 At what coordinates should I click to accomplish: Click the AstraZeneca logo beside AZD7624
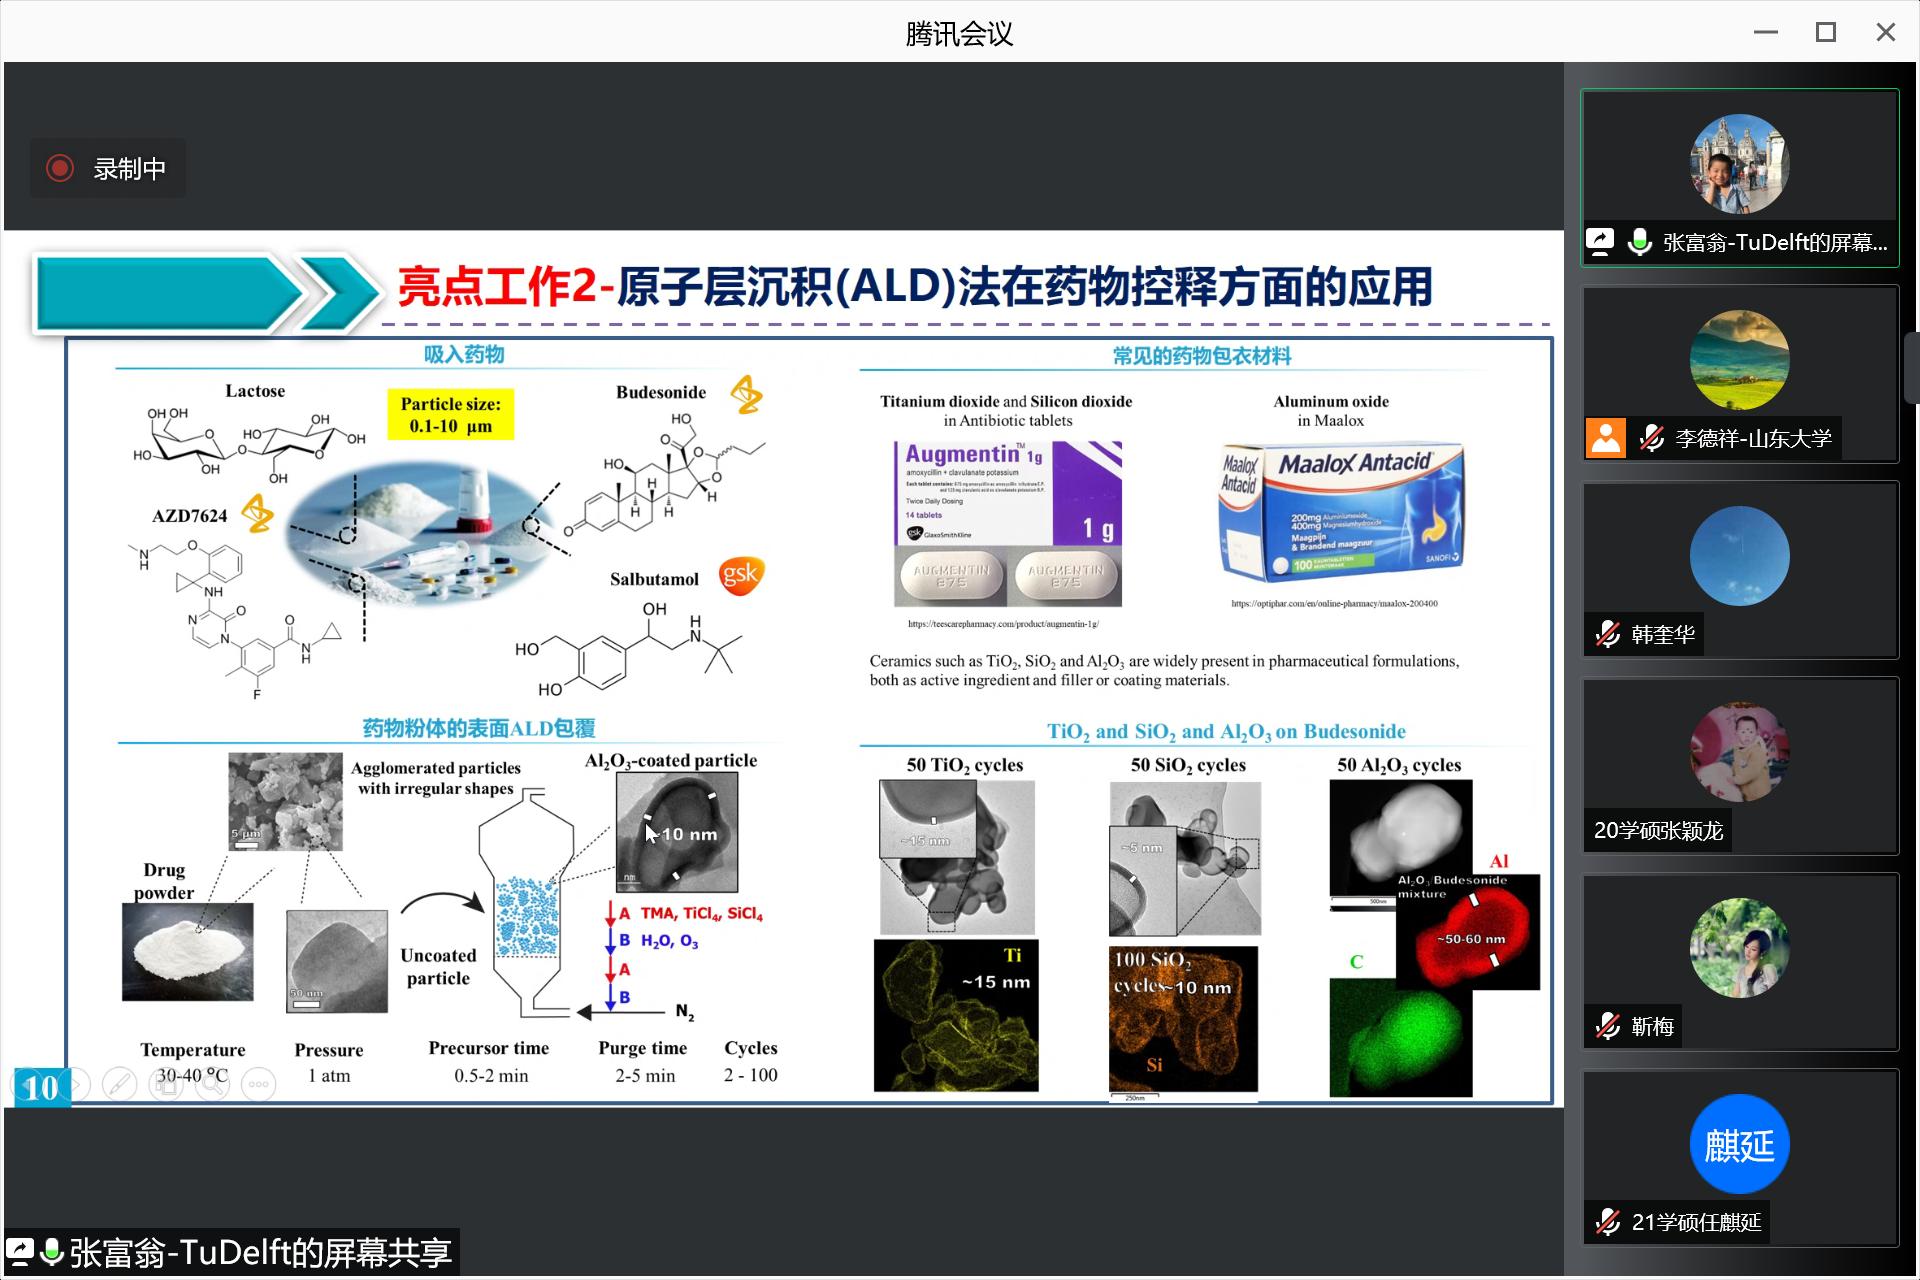[258, 514]
